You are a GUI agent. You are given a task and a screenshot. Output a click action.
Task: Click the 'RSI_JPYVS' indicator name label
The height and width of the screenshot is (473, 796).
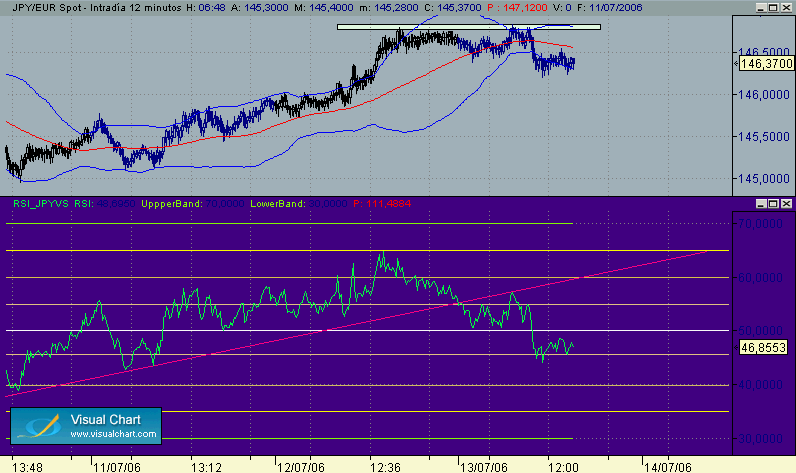point(41,204)
